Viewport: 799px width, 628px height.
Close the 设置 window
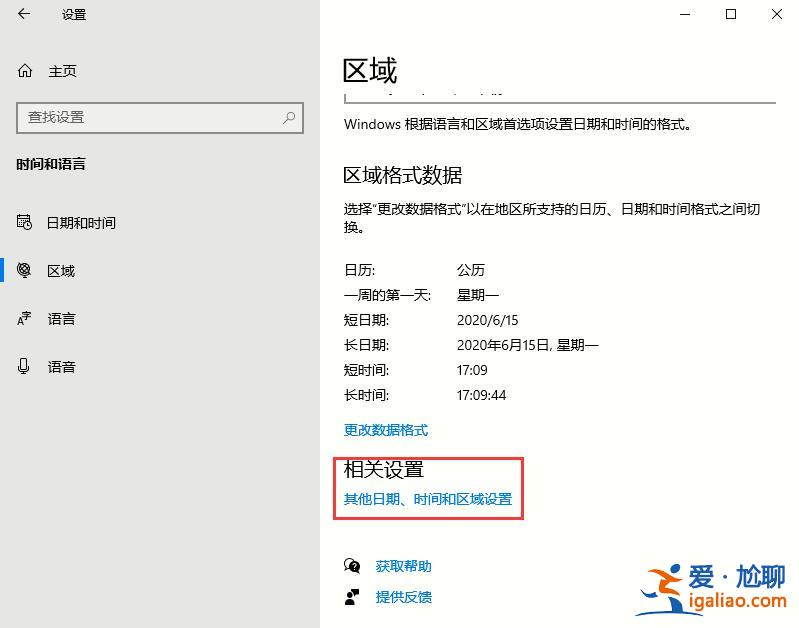click(x=777, y=14)
